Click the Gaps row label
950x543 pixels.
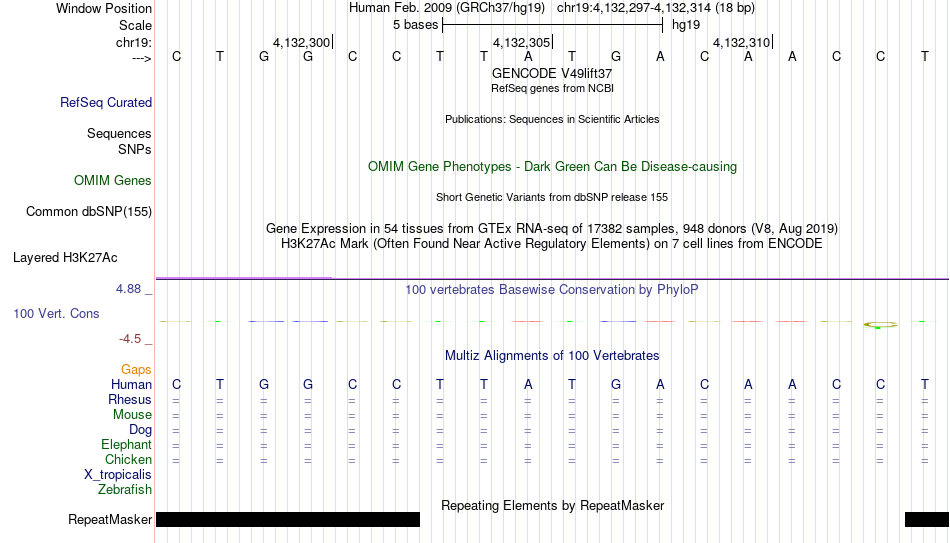coord(136,369)
